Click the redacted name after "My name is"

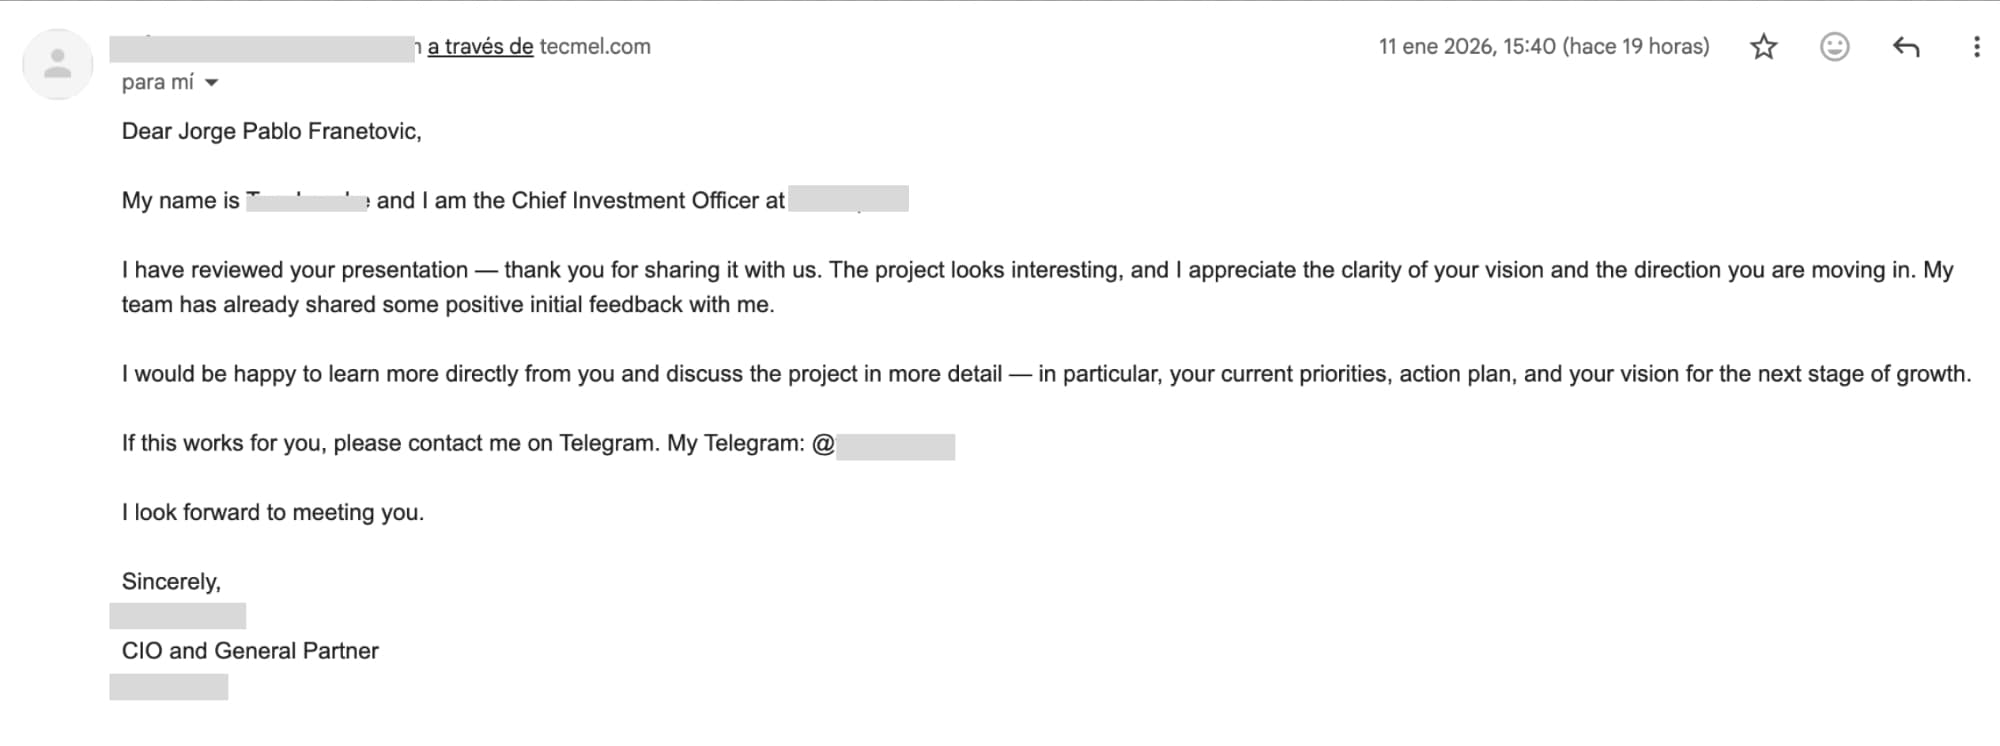pyautogui.click(x=307, y=201)
